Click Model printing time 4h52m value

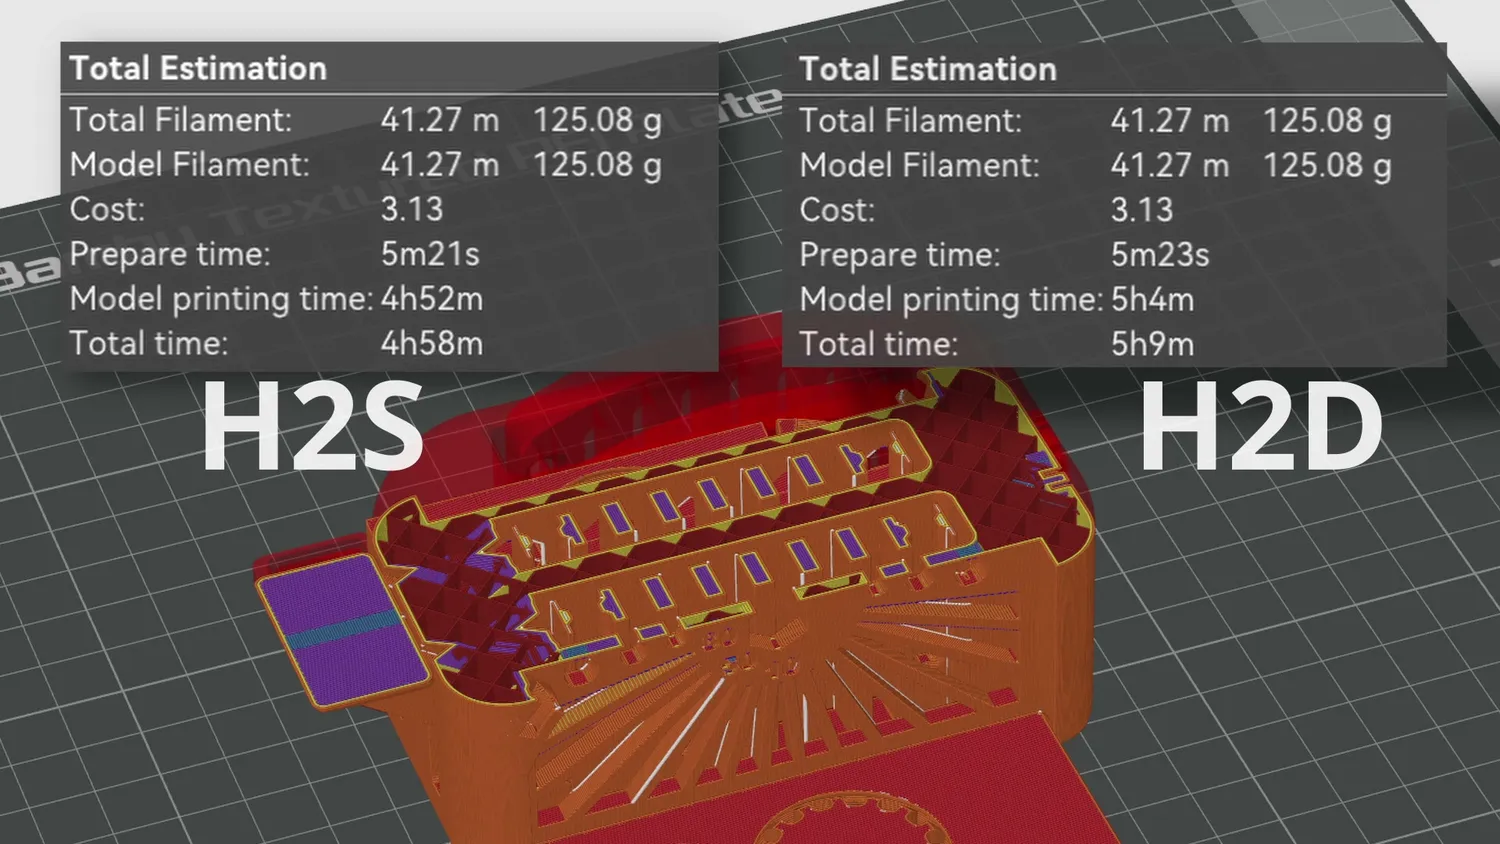(x=432, y=299)
